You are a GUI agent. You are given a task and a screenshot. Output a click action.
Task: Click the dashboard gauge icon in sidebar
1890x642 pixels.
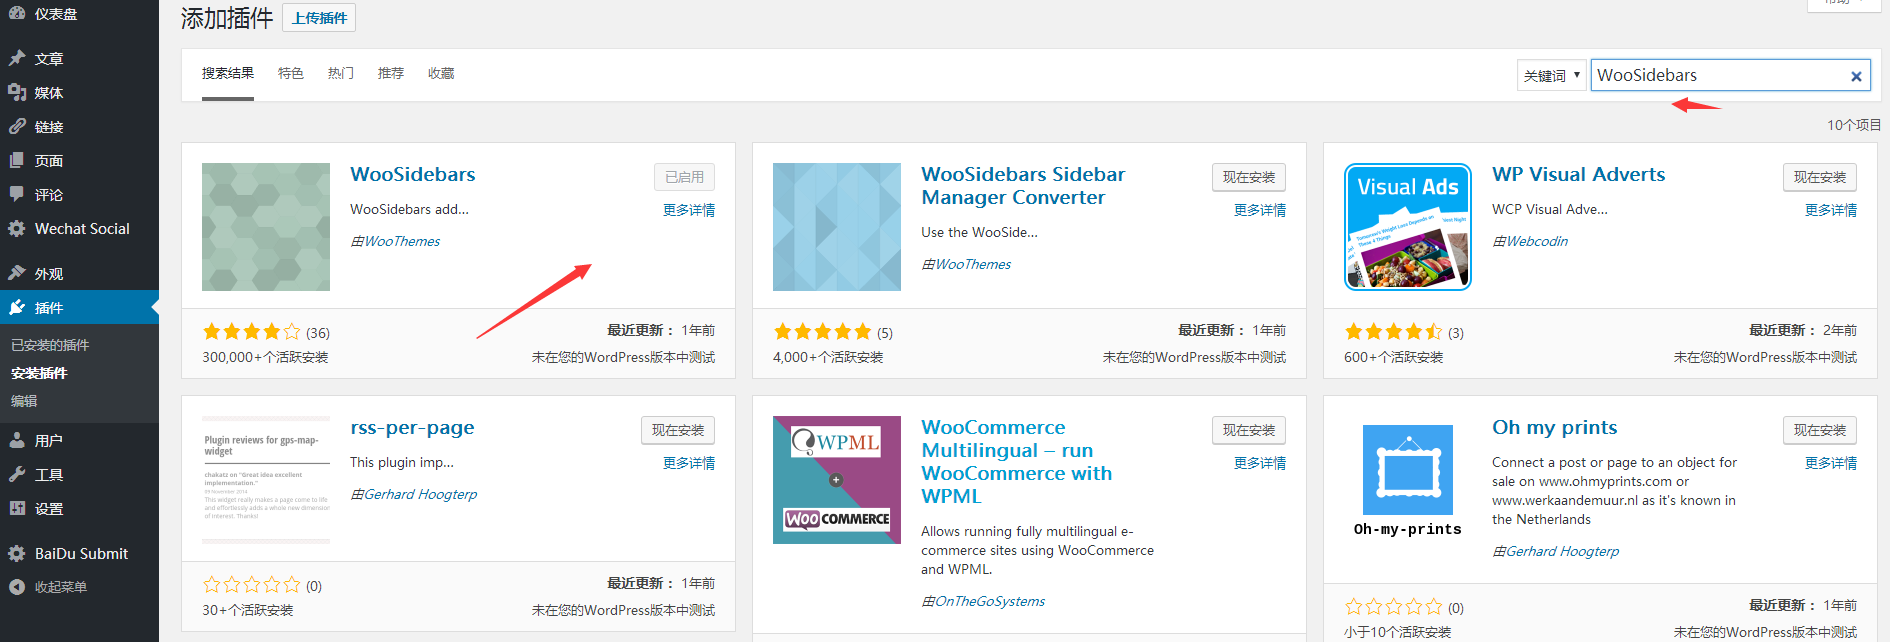pyautogui.click(x=17, y=13)
